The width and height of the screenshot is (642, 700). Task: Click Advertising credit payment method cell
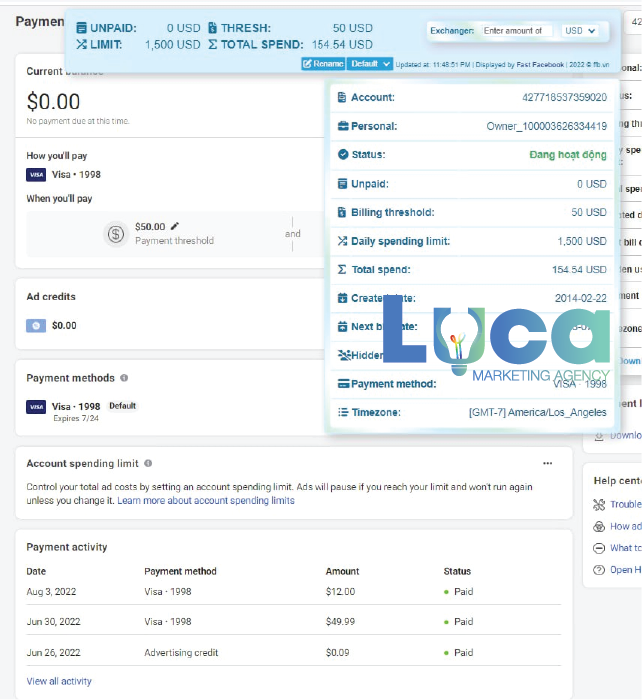(x=181, y=653)
